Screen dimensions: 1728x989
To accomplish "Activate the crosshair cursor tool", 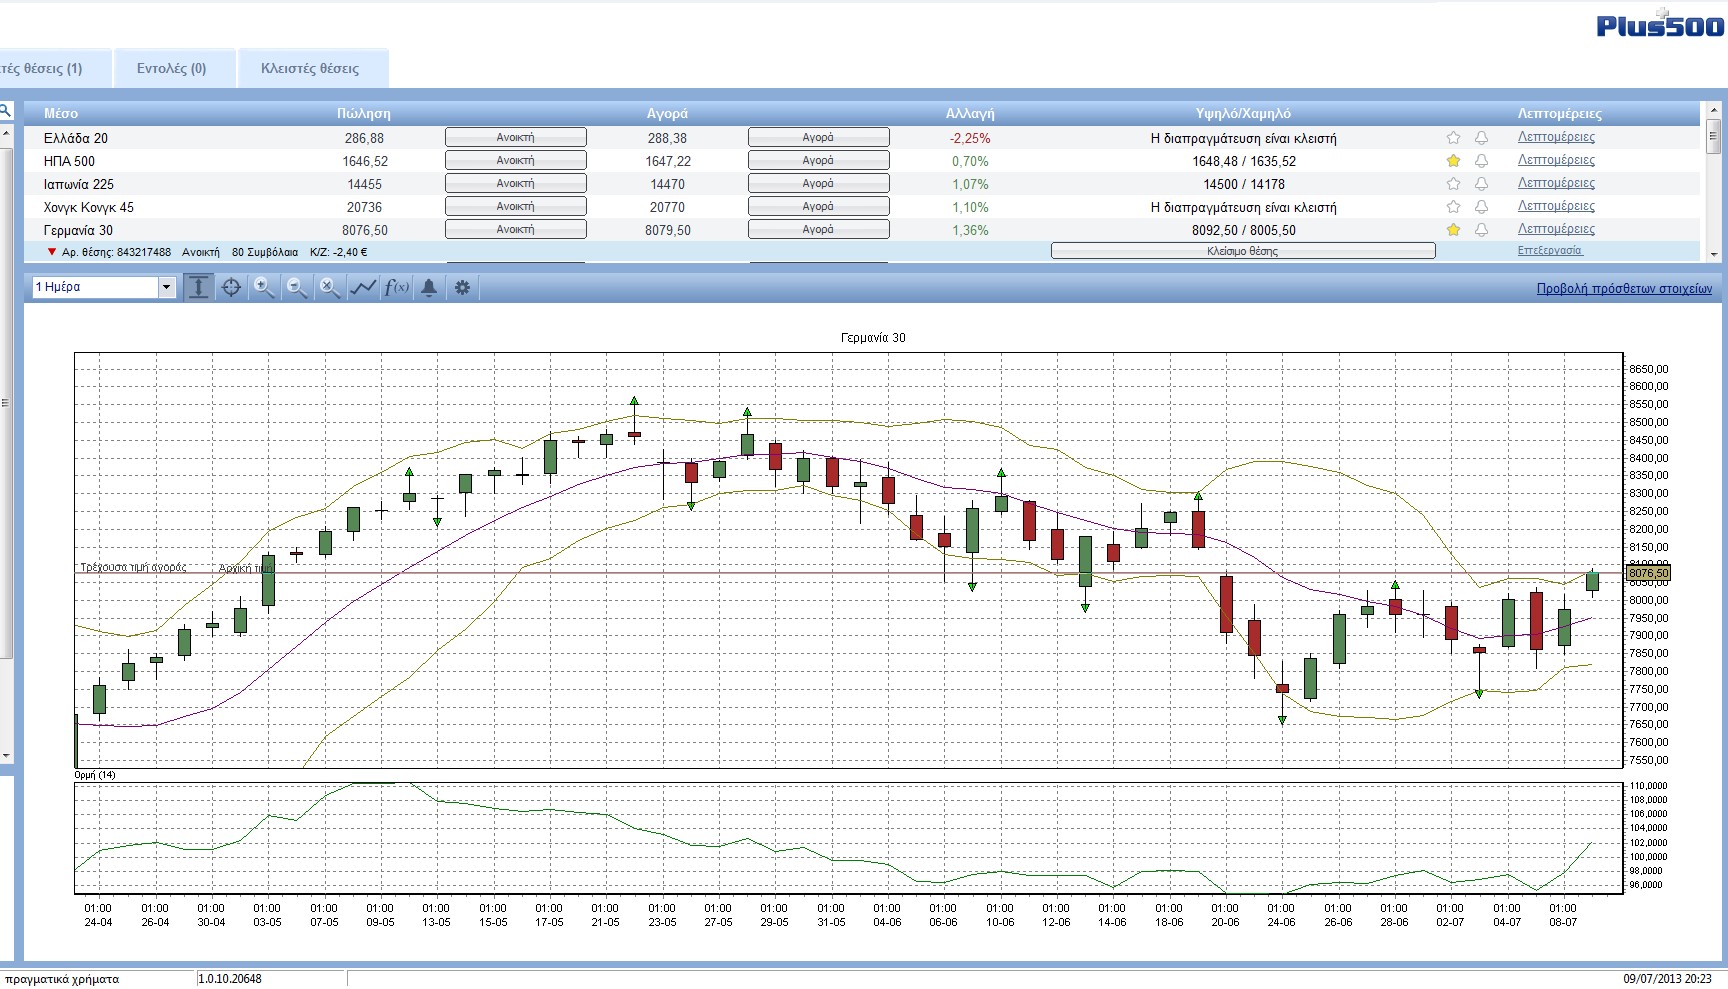I will 231,288.
